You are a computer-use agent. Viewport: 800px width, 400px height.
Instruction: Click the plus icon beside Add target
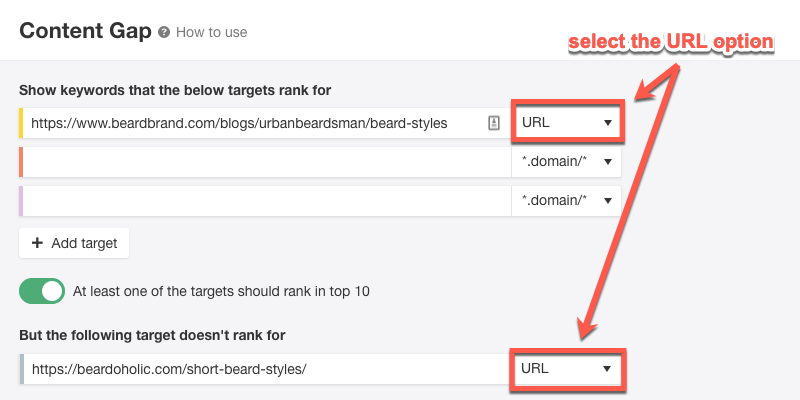click(x=37, y=242)
